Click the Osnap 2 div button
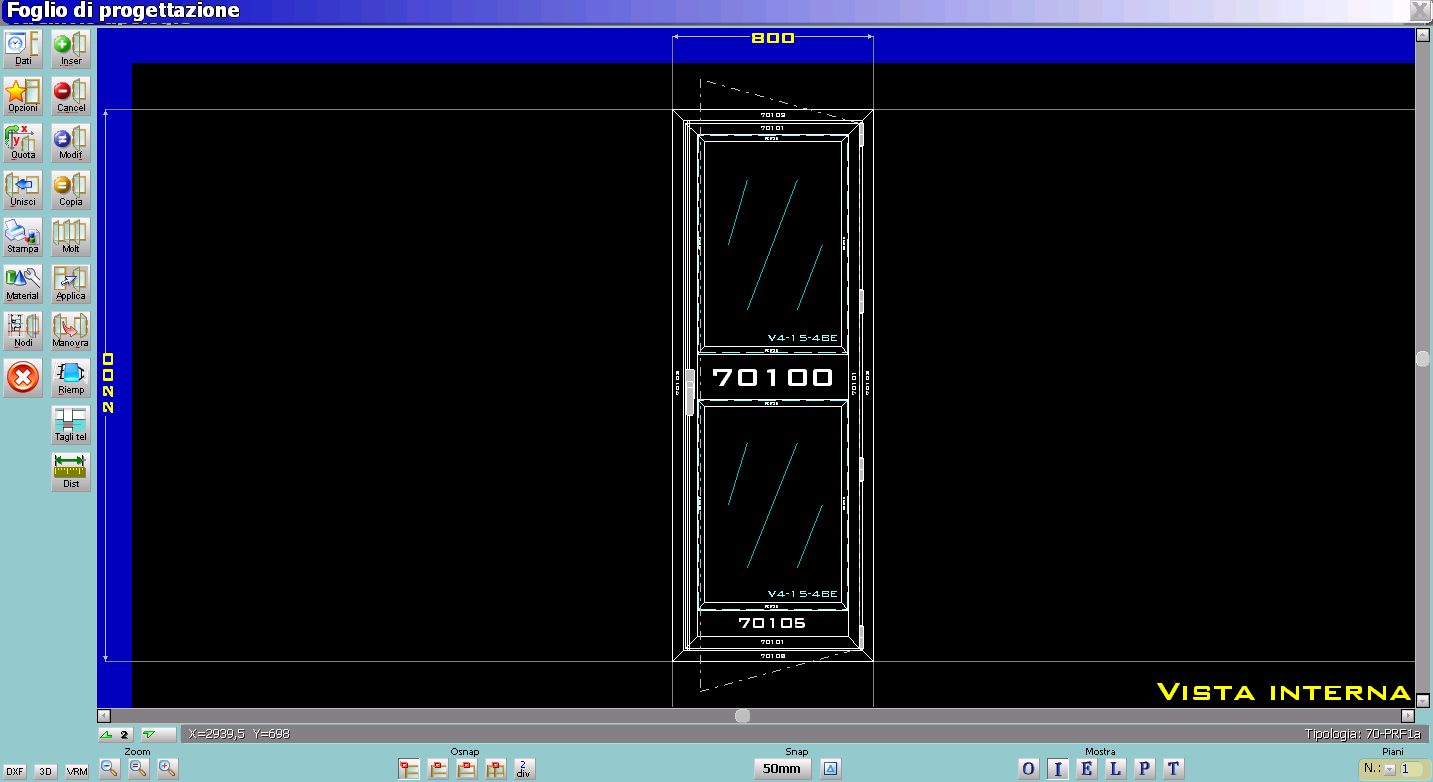This screenshot has width=1433, height=782. pos(523,769)
